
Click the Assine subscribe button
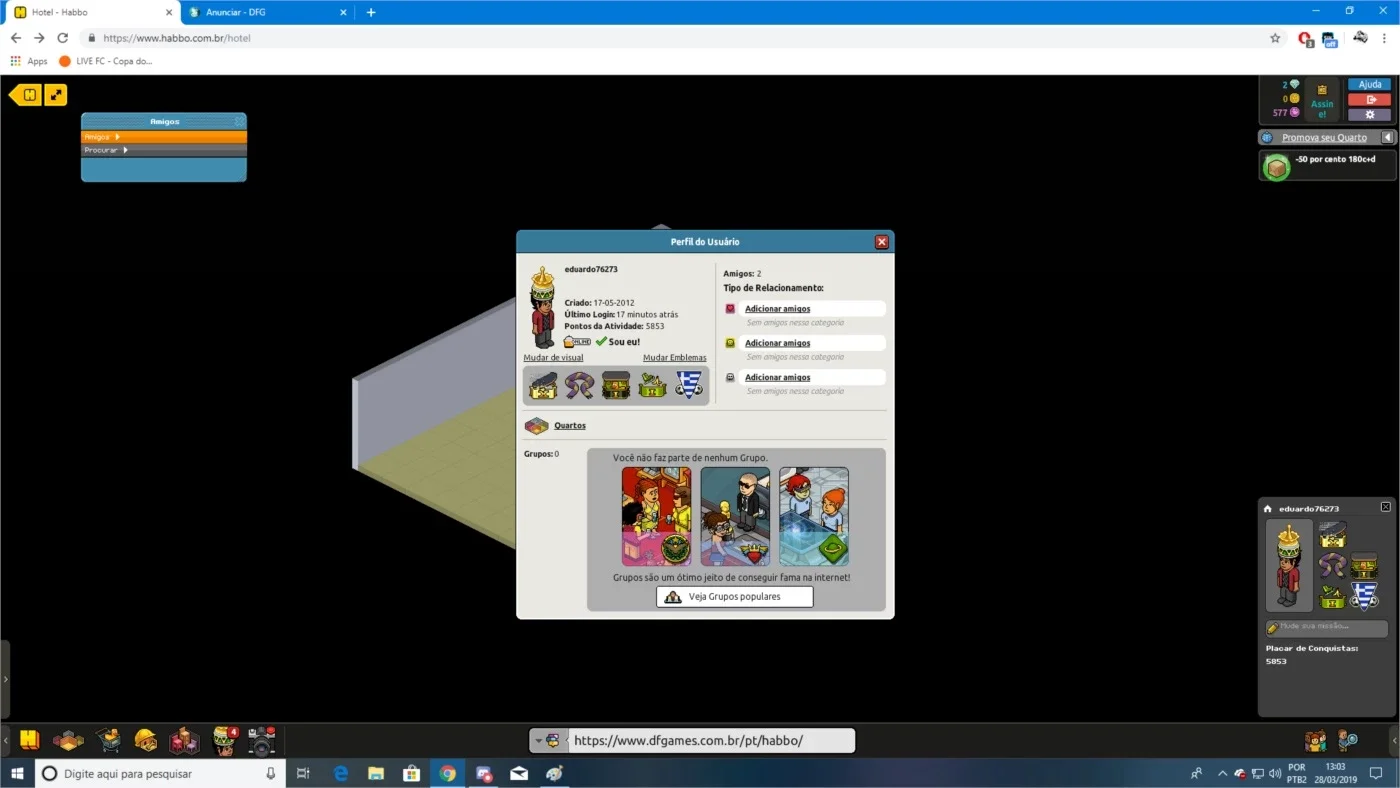click(1322, 100)
